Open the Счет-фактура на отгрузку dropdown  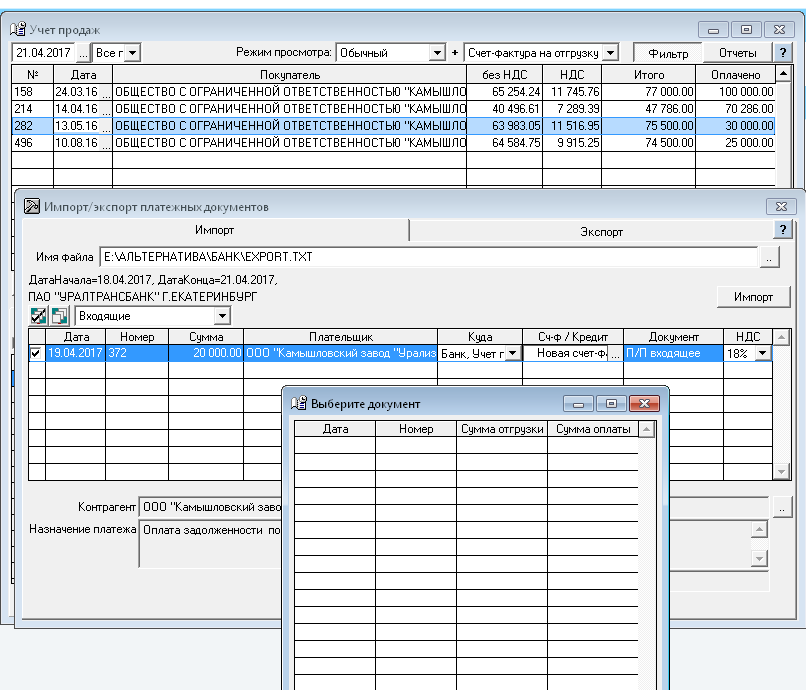[x=611, y=52]
